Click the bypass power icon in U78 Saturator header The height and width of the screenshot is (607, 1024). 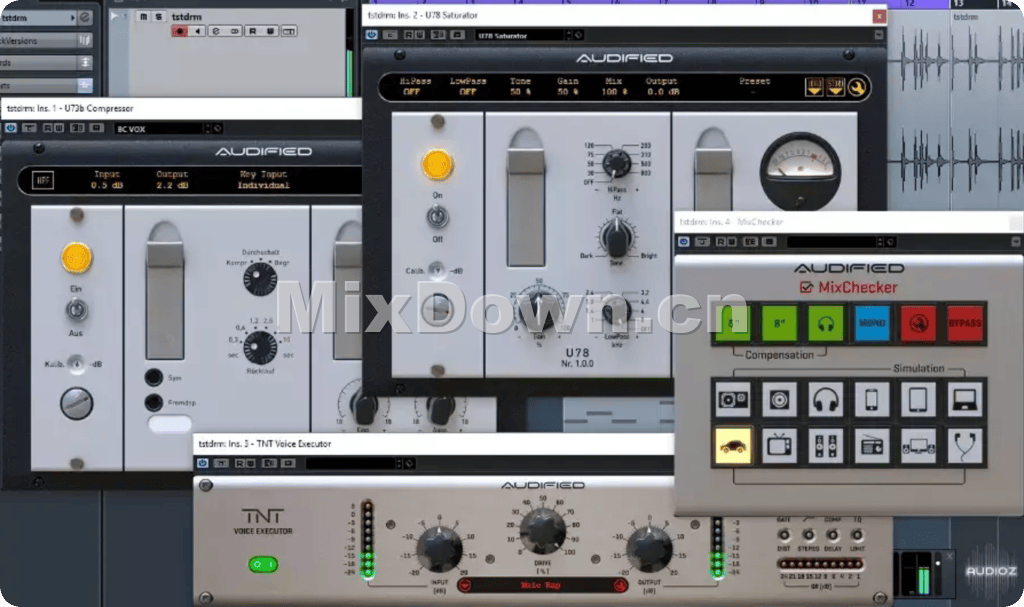(x=371, y=33)
